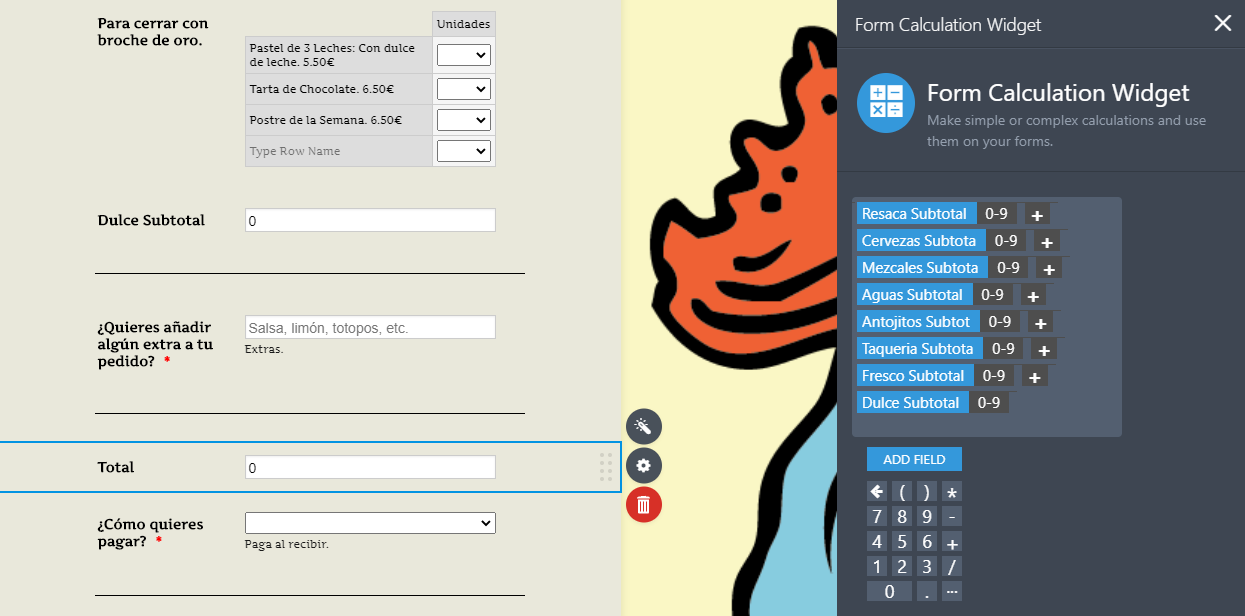This screenshot has height=616, width=1245.
Task: Select the Cervezas Subtotal field chip
Action: tap(919, 241)
